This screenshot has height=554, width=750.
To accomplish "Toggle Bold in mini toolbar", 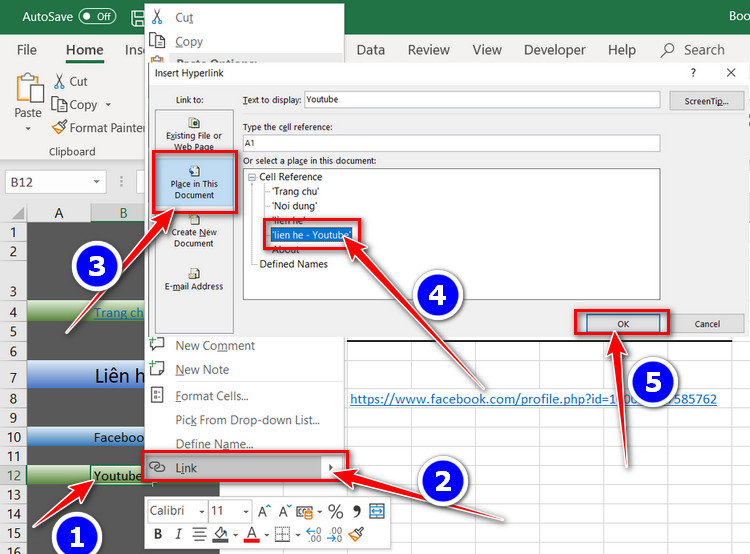I will [158, 533].
